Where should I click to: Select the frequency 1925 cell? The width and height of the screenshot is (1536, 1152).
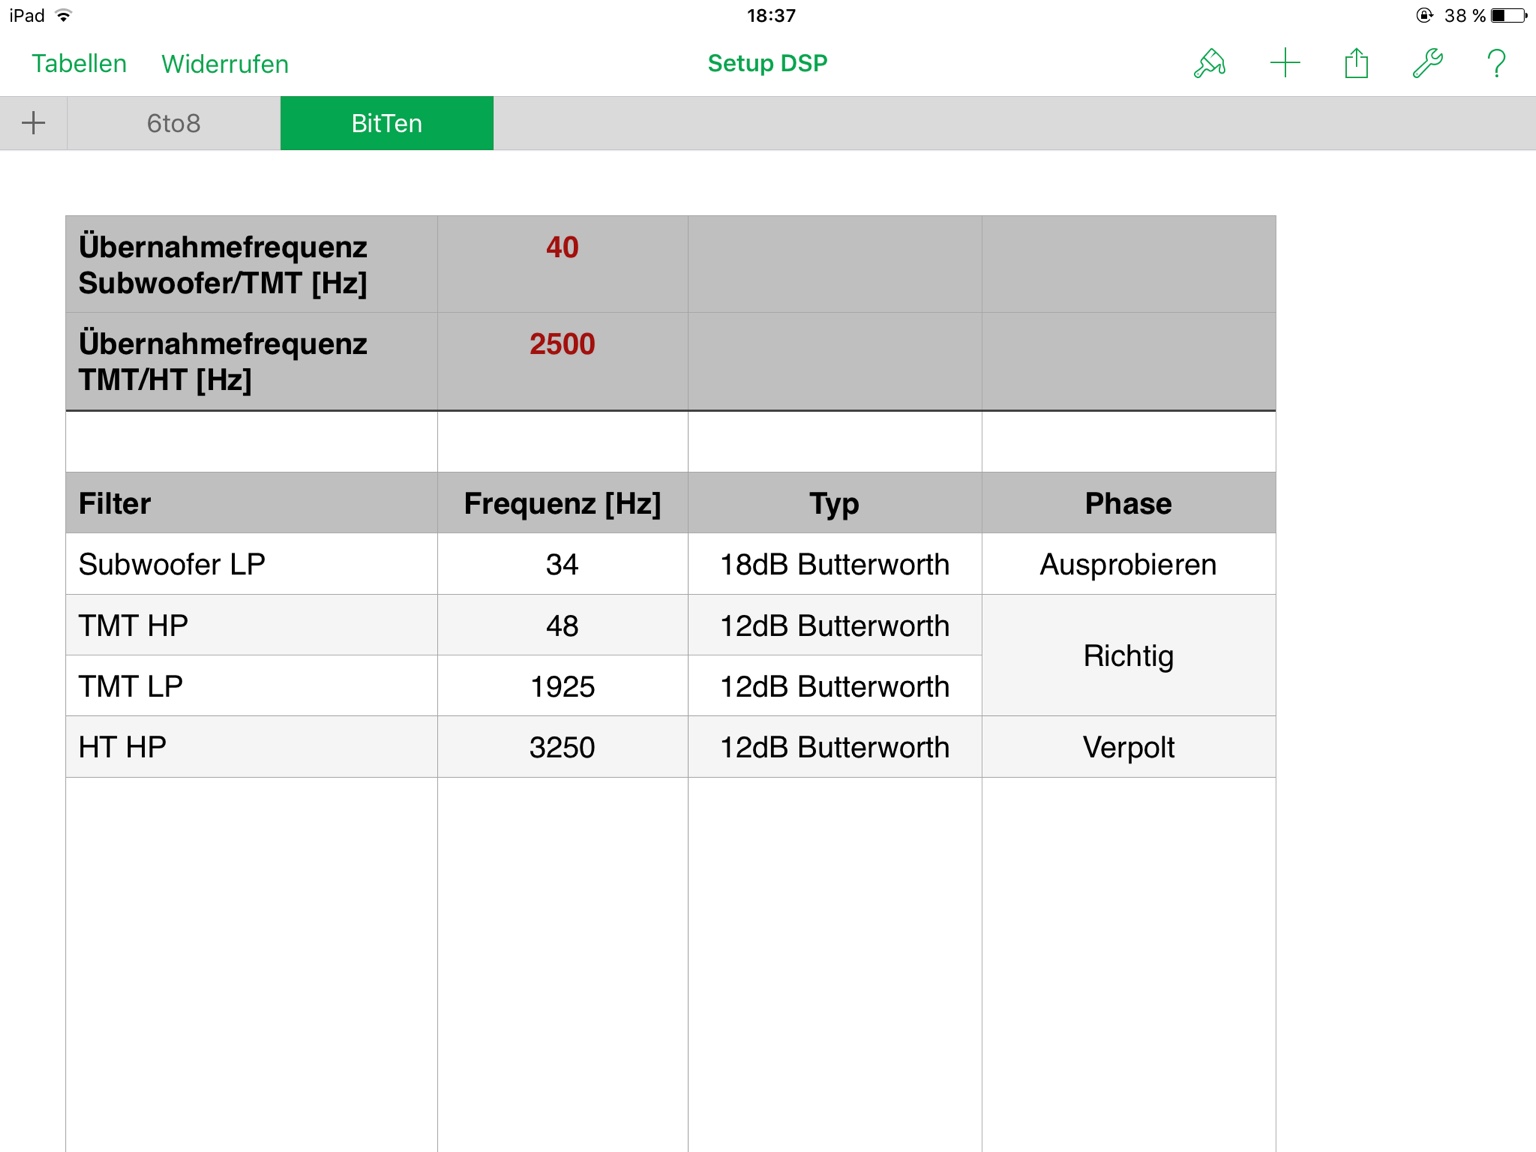pyautogui.click(x=562, y=686)
